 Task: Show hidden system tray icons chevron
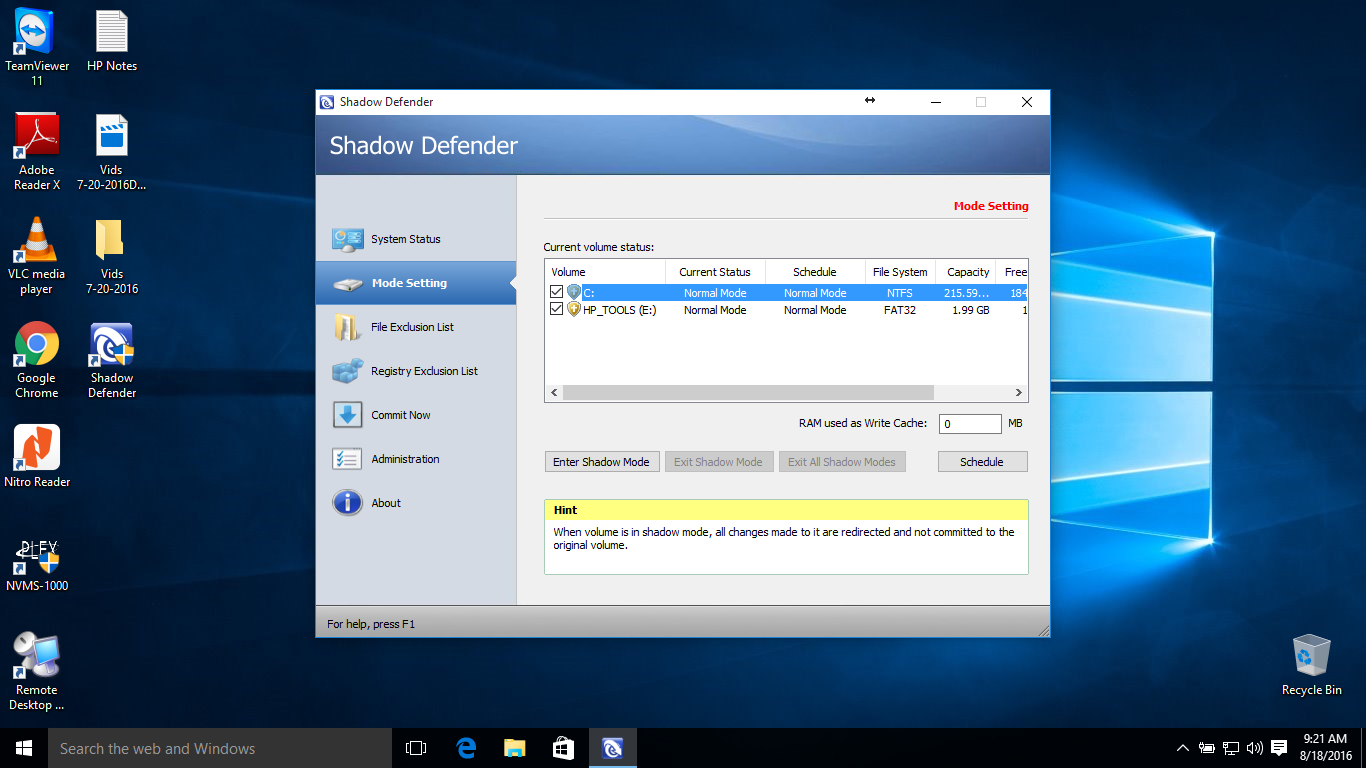point(1182,748)
